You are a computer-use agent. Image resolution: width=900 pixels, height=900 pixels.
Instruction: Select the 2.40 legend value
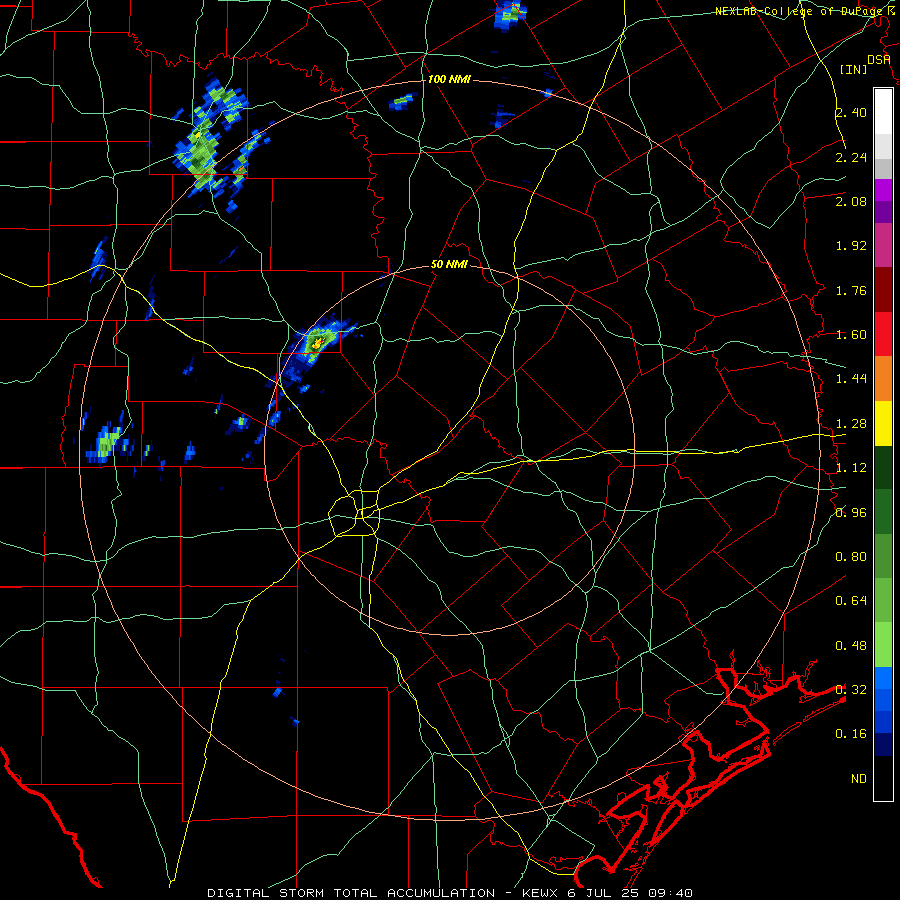tap(851, 112)
